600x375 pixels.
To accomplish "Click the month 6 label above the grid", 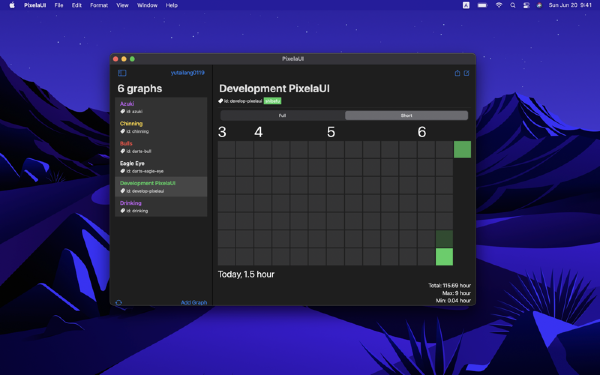I will click(x=422, y=132).
